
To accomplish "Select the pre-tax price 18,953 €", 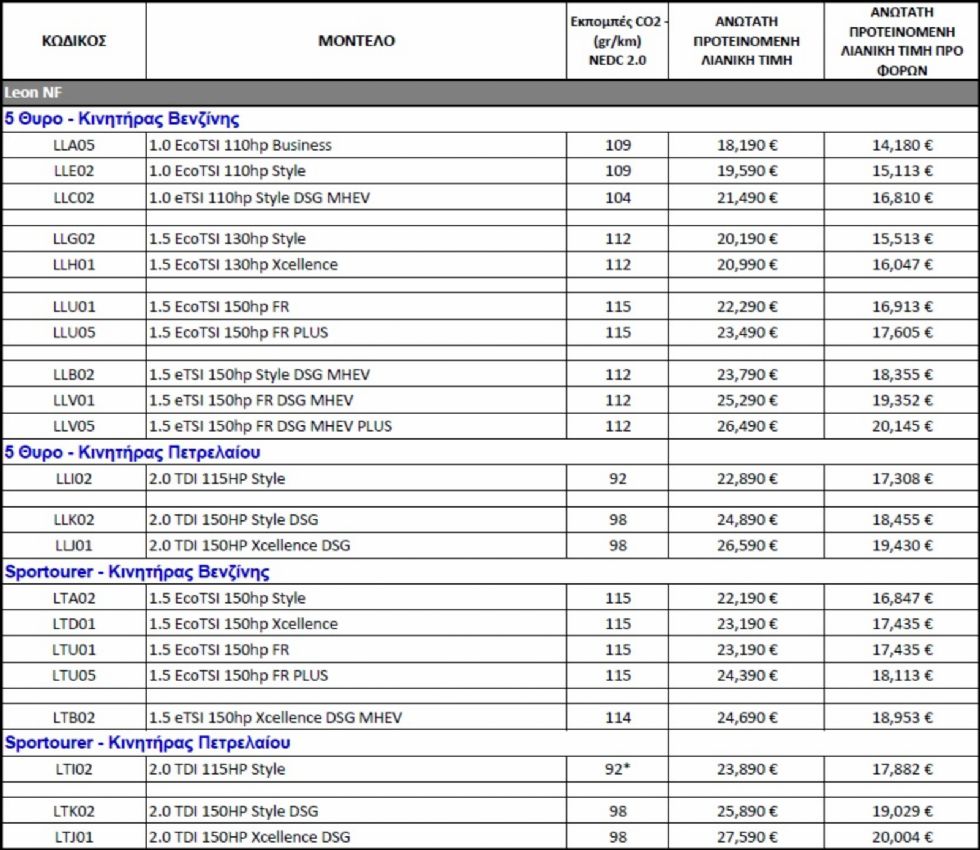I will [x=902, y=718].
